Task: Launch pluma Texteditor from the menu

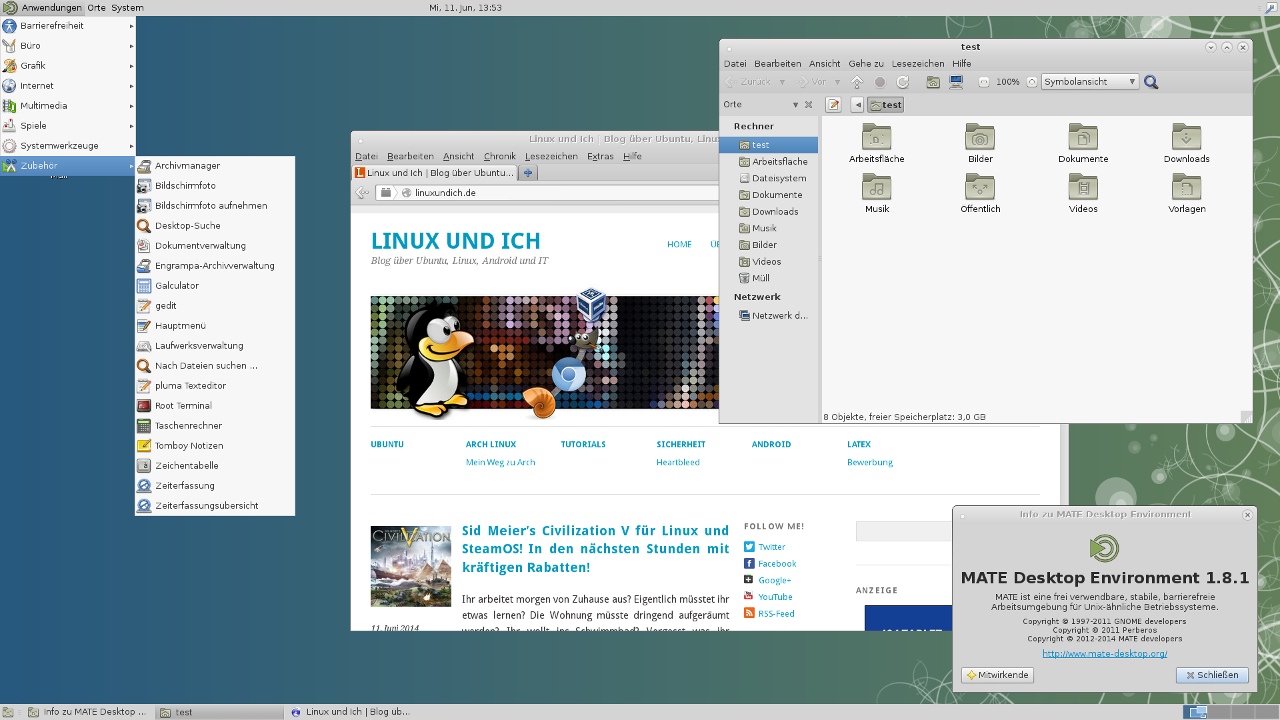Action: click(215, 385)
